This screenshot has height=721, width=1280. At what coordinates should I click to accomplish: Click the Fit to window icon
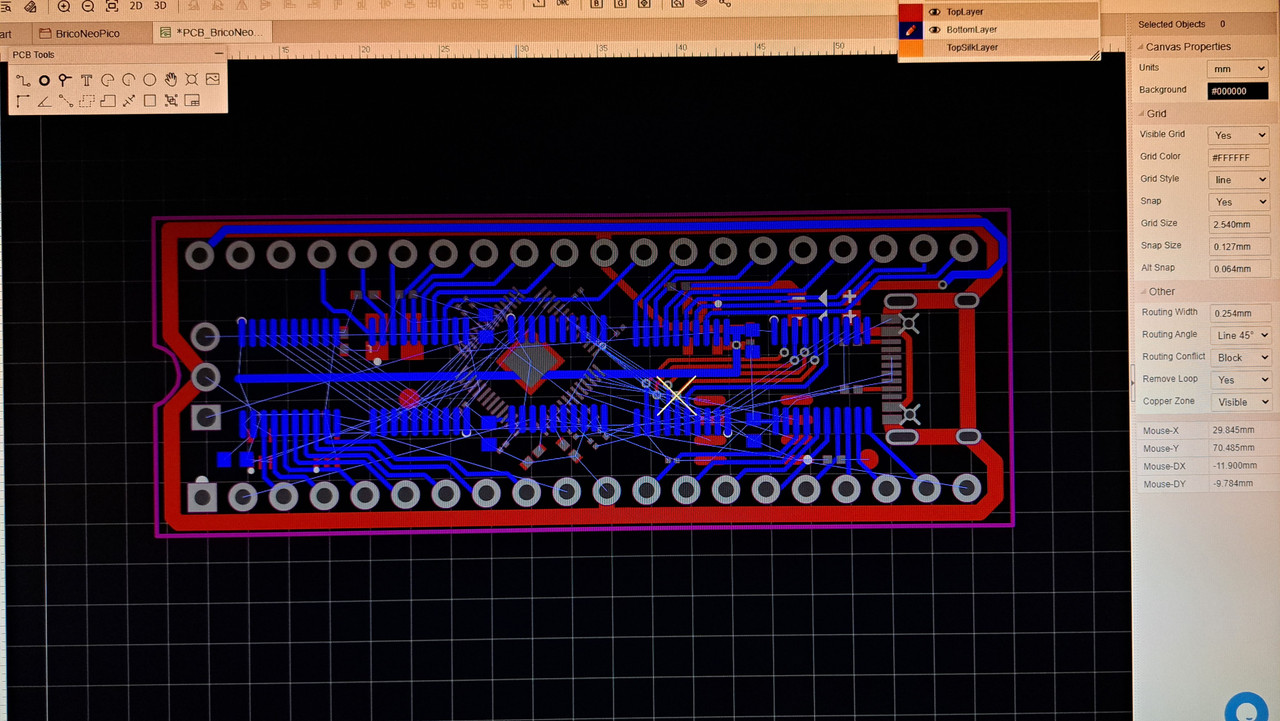[112, 6]
